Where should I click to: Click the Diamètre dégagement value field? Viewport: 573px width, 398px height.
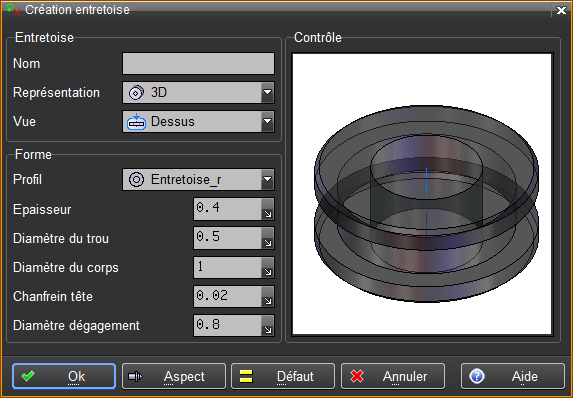228,326
